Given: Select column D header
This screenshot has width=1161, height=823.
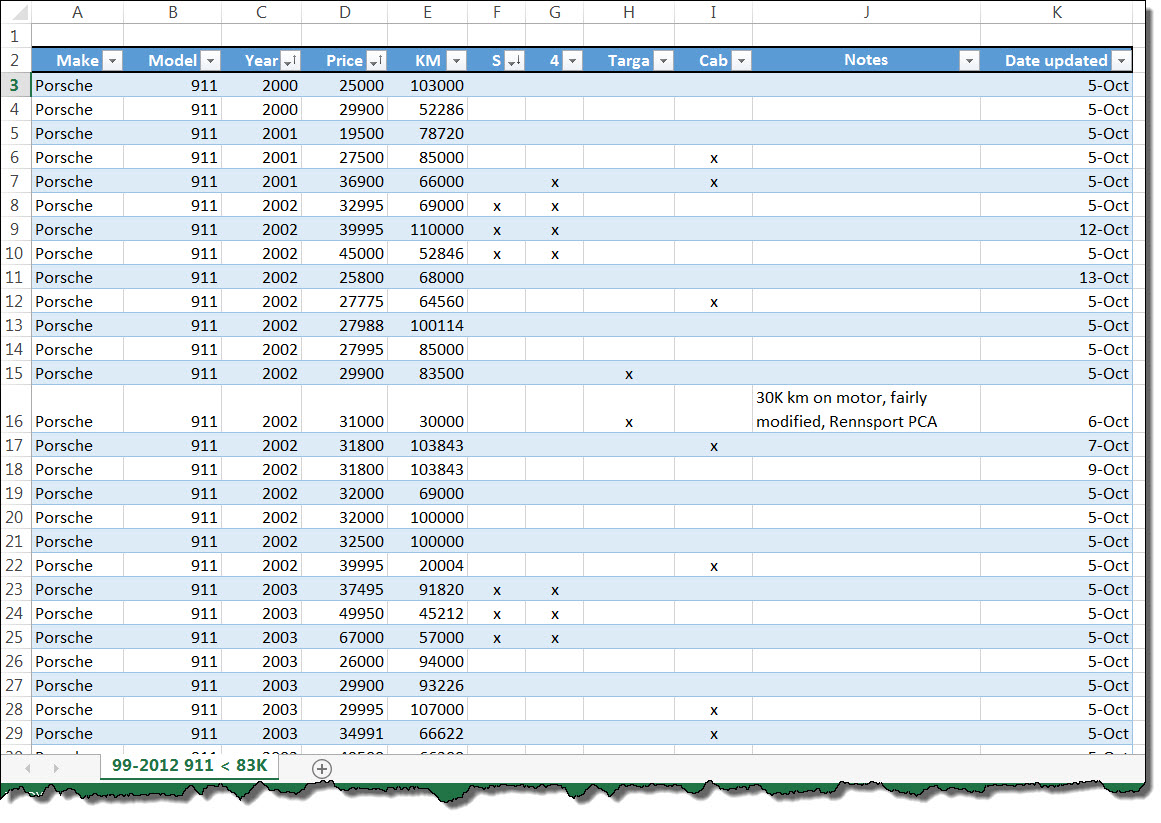Looking at the screenshot, I should coord(344,13).
